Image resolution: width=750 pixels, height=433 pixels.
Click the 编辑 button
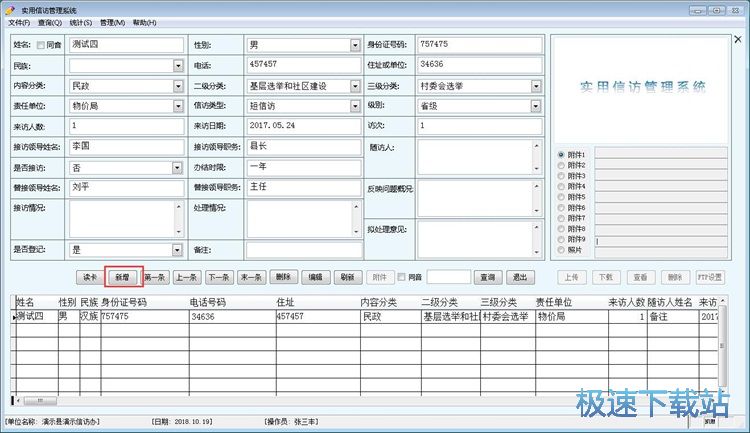click(316, 277)
